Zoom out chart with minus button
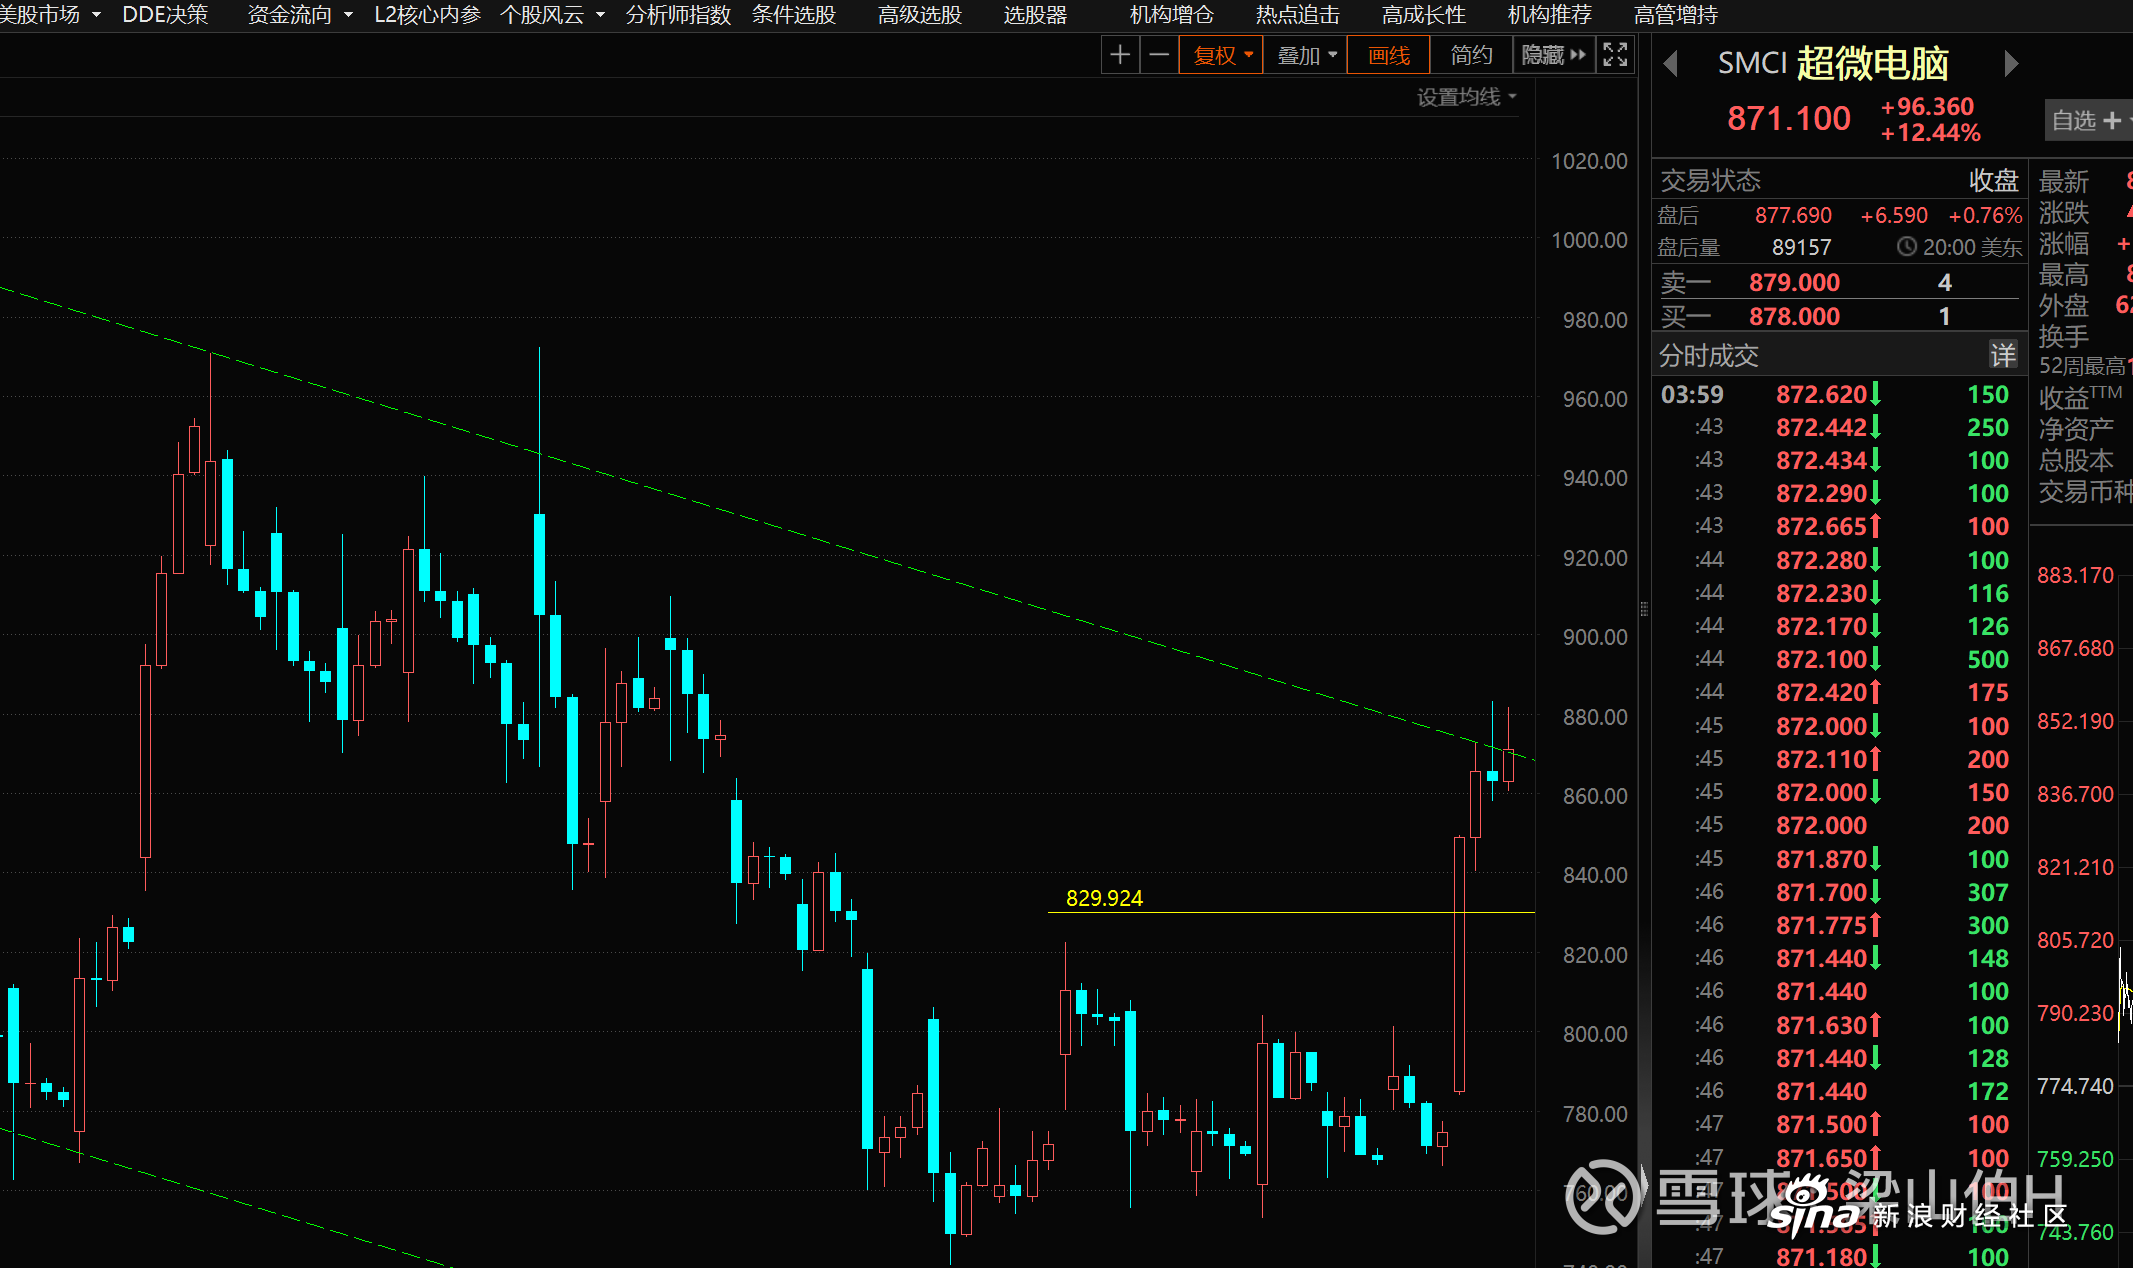2133x1268 pixels. (x=1159, y=55)
